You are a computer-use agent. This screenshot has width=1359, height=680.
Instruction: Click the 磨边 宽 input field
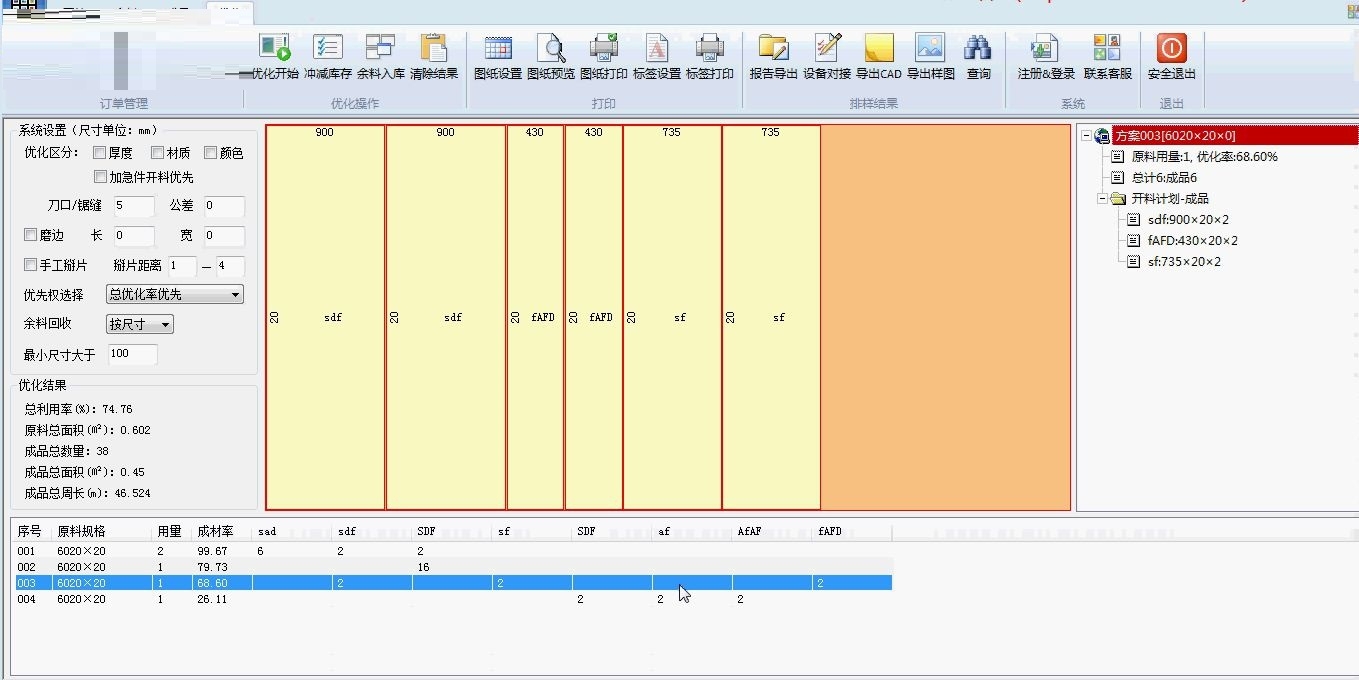(x=224, y=236)
